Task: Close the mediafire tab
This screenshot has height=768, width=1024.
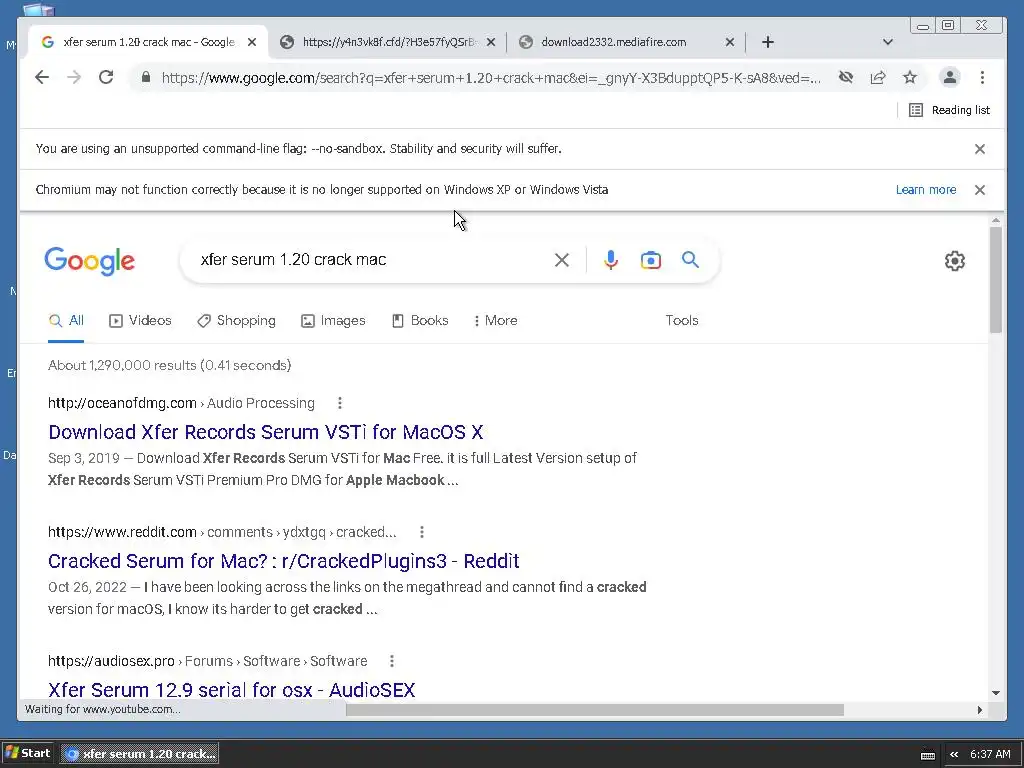Action: 730,42
